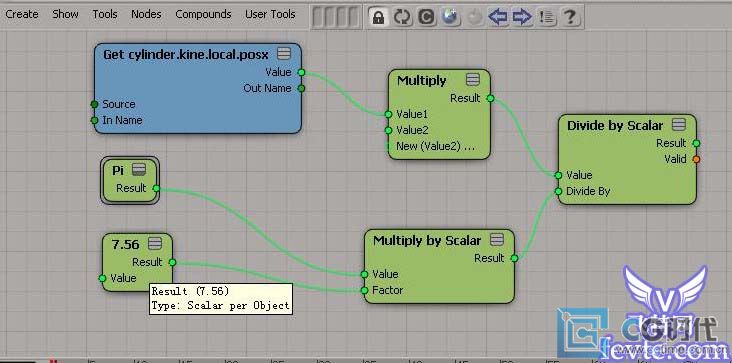This screenshot has width=732, height=363.
Task: Collapse the Divide by Scalar node header icon
Action: point(679,125)
